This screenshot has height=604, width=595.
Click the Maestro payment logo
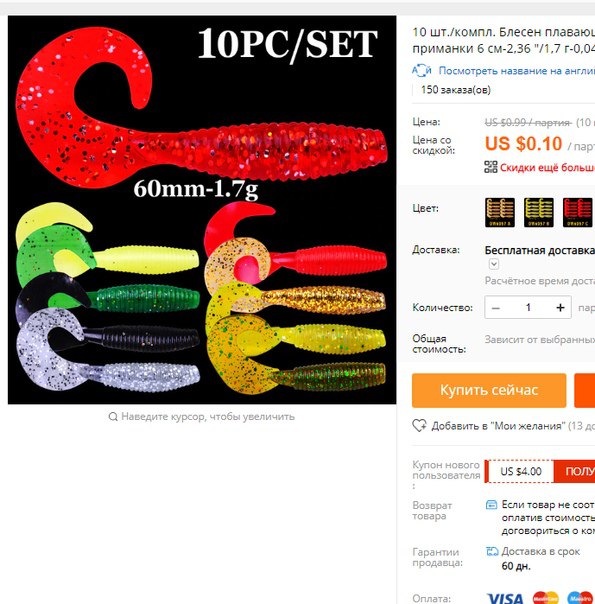coord(580,598)
